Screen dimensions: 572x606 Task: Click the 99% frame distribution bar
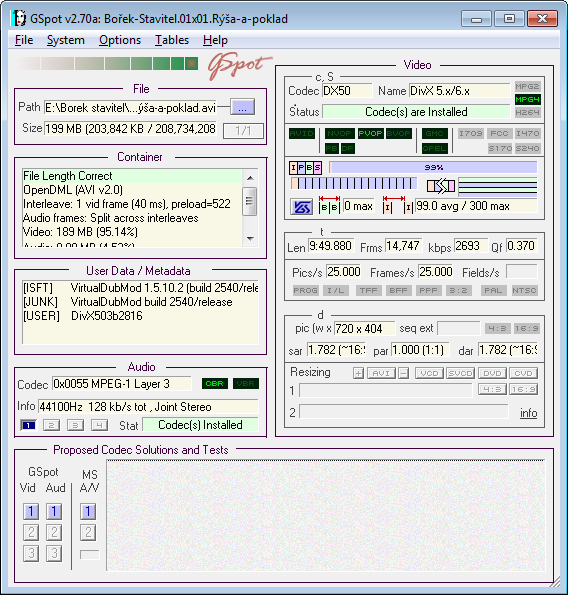tap(433, 168)
